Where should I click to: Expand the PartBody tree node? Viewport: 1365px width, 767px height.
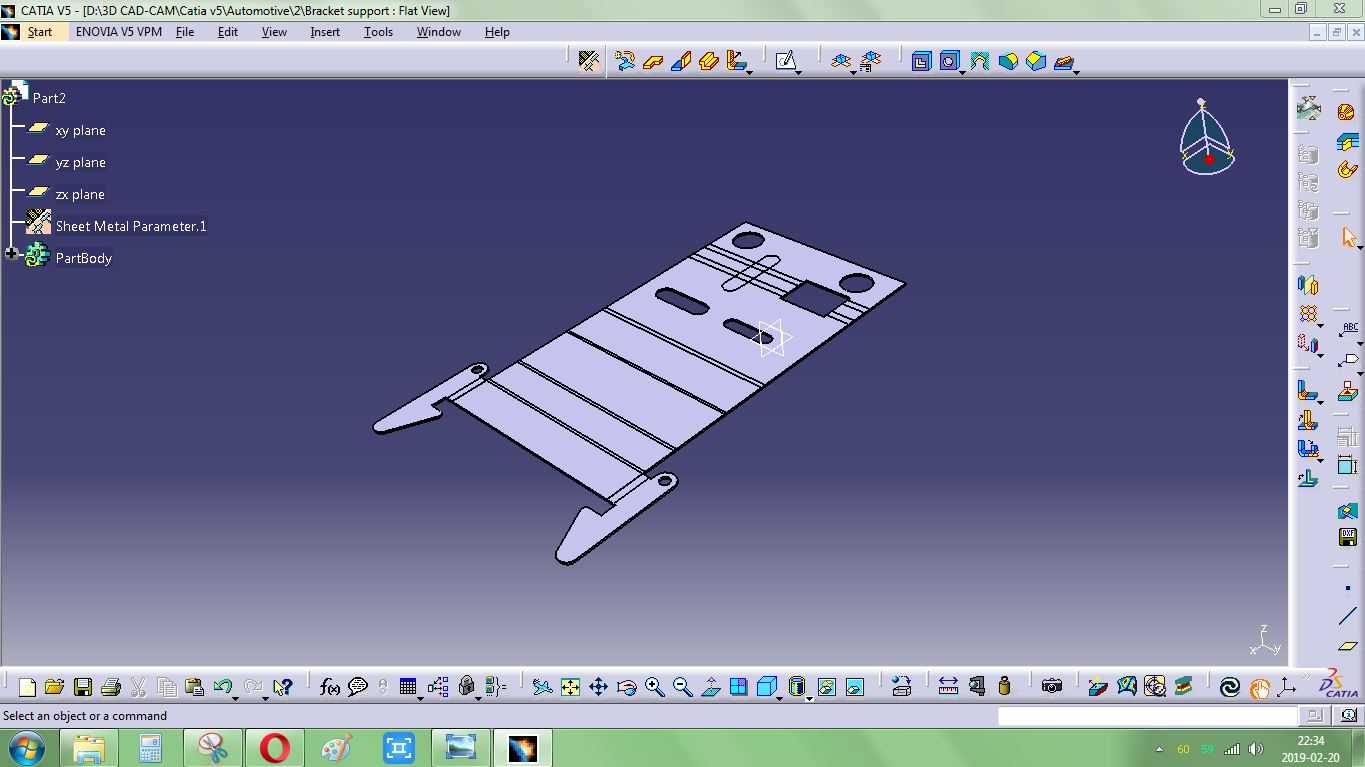[11, 254]
